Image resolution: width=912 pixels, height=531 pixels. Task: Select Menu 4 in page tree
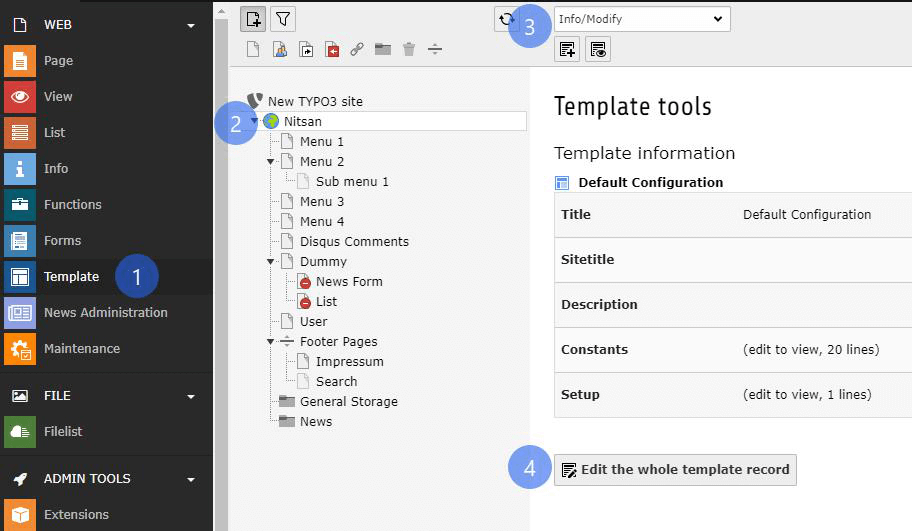(322, 222)
